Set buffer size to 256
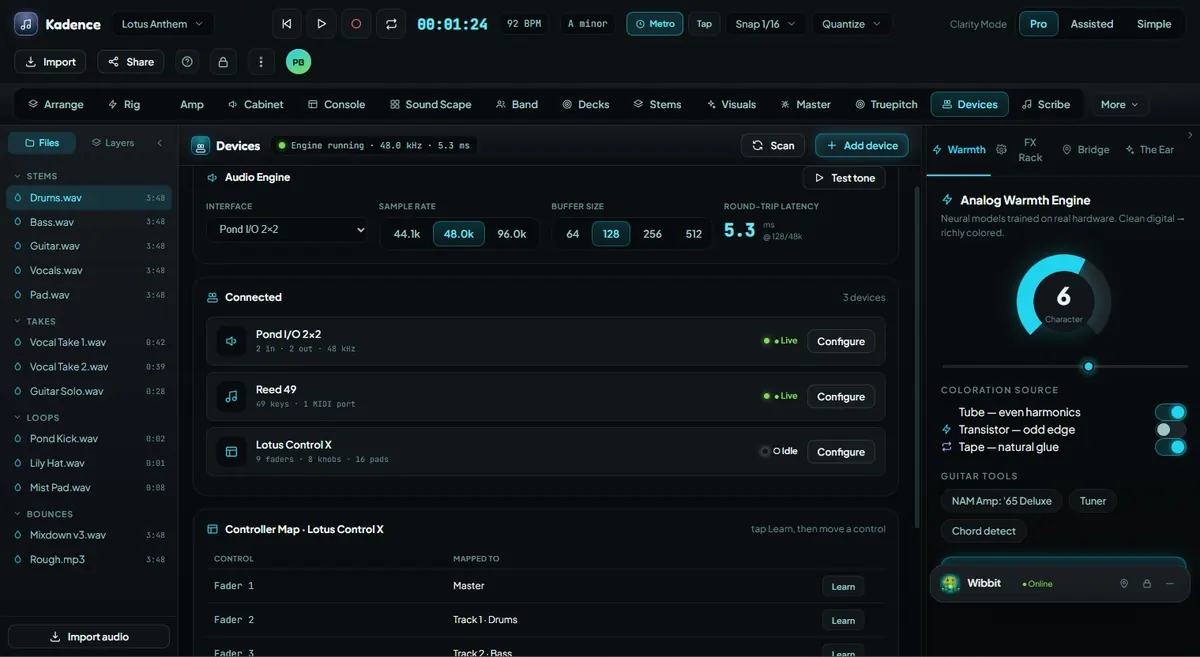Image resolution: width=1200 pixels, height=657 pixels. tap(652, 234)
